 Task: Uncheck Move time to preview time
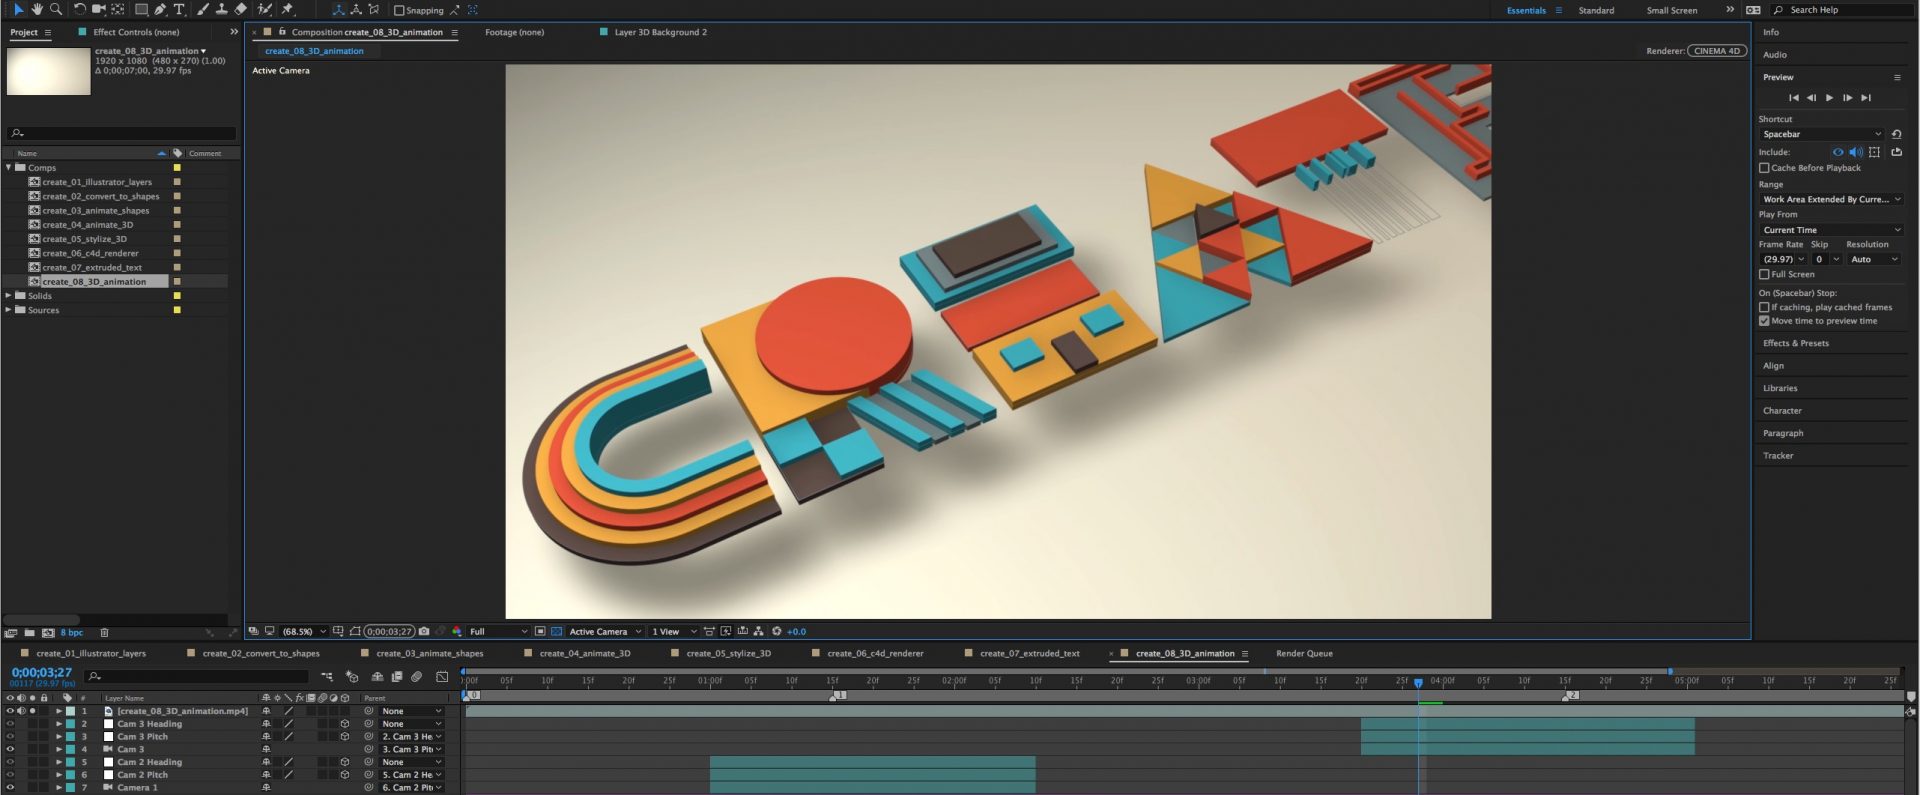tap(1764, 321)
